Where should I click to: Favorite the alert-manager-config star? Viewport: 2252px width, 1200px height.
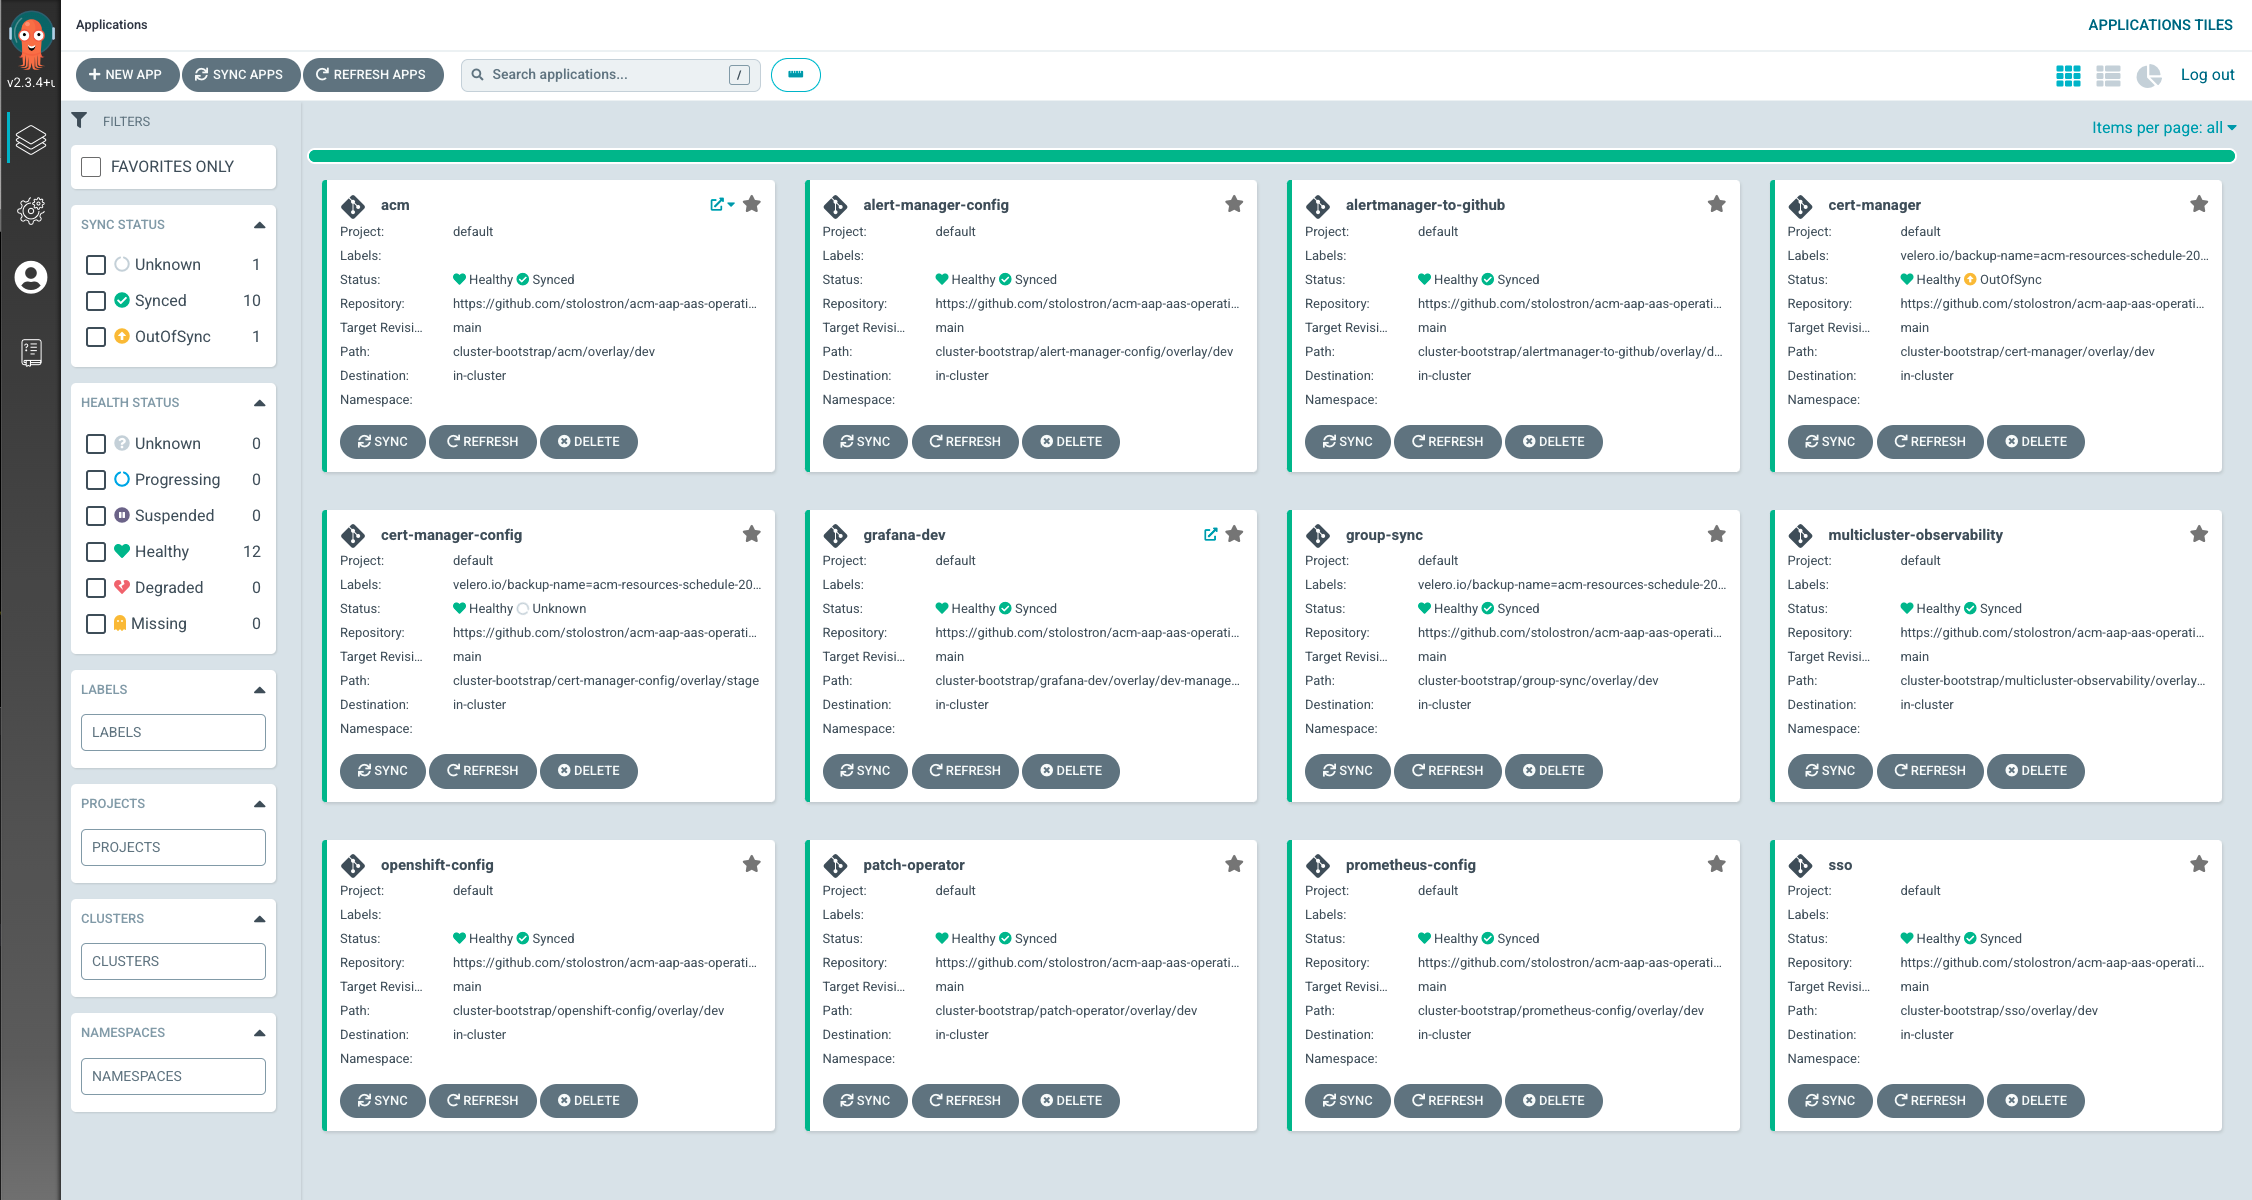pos(1234,204)
